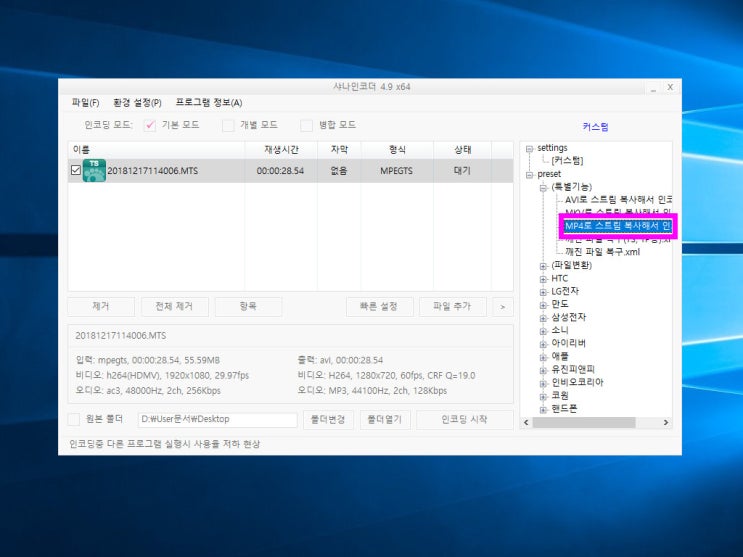Enable the 개별 모드 checkbox
Image resolution: width=743 pixels, height=557 pixels.
[x=228, y=125]
